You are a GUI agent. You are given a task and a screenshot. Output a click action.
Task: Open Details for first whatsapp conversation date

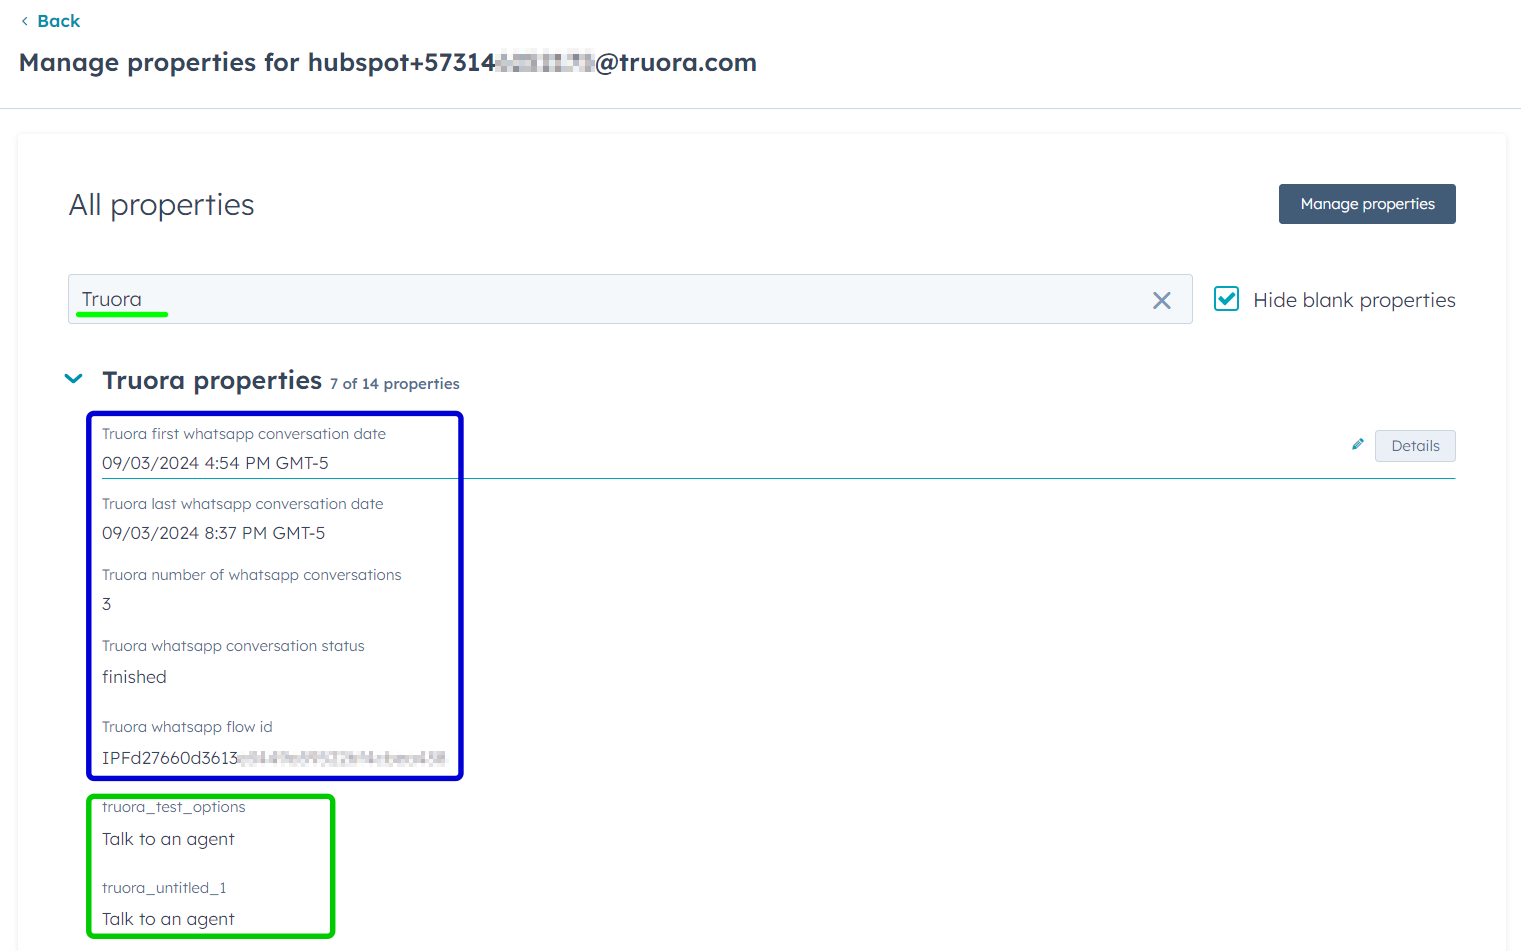pos(1415,446)
